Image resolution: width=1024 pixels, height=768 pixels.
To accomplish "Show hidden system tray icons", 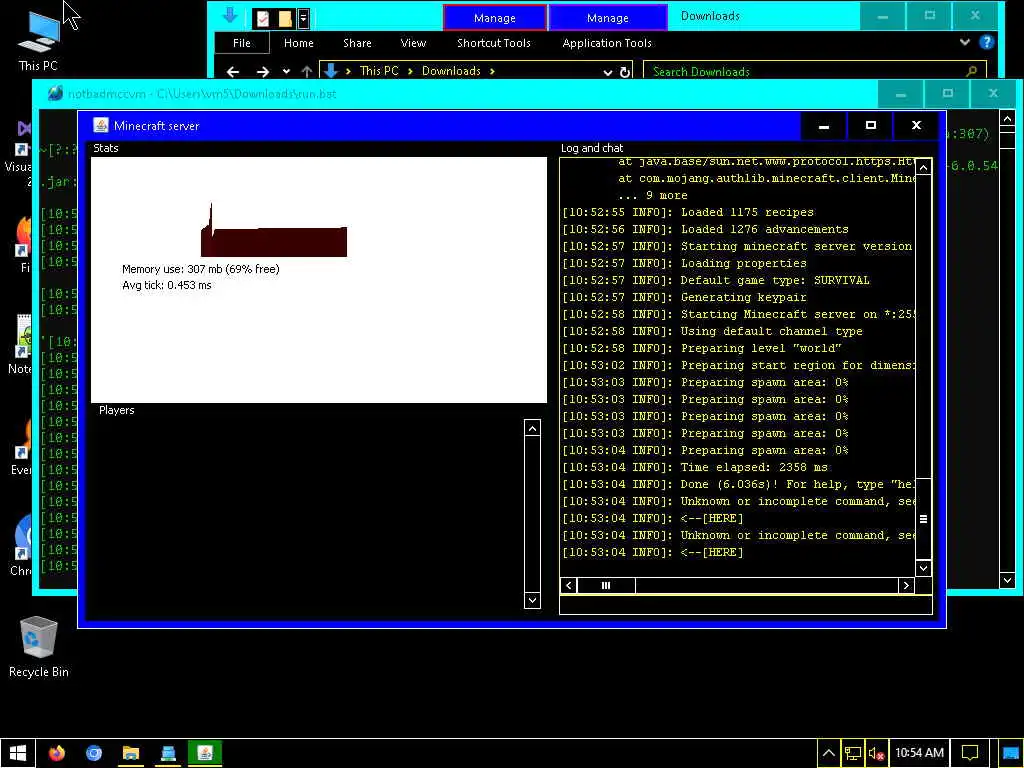I will click(x=828, y=753).
